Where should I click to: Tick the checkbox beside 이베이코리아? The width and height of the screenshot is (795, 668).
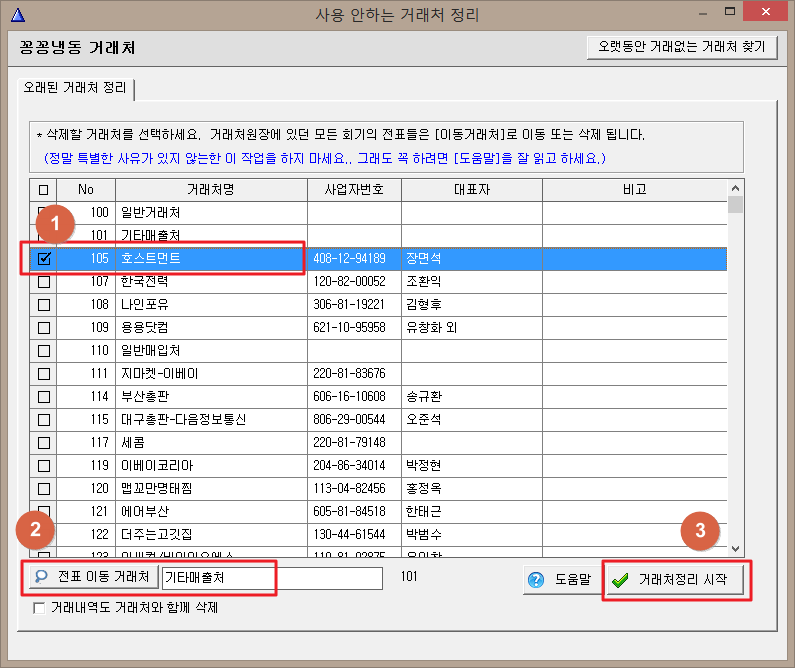click(x=44, y=466)
